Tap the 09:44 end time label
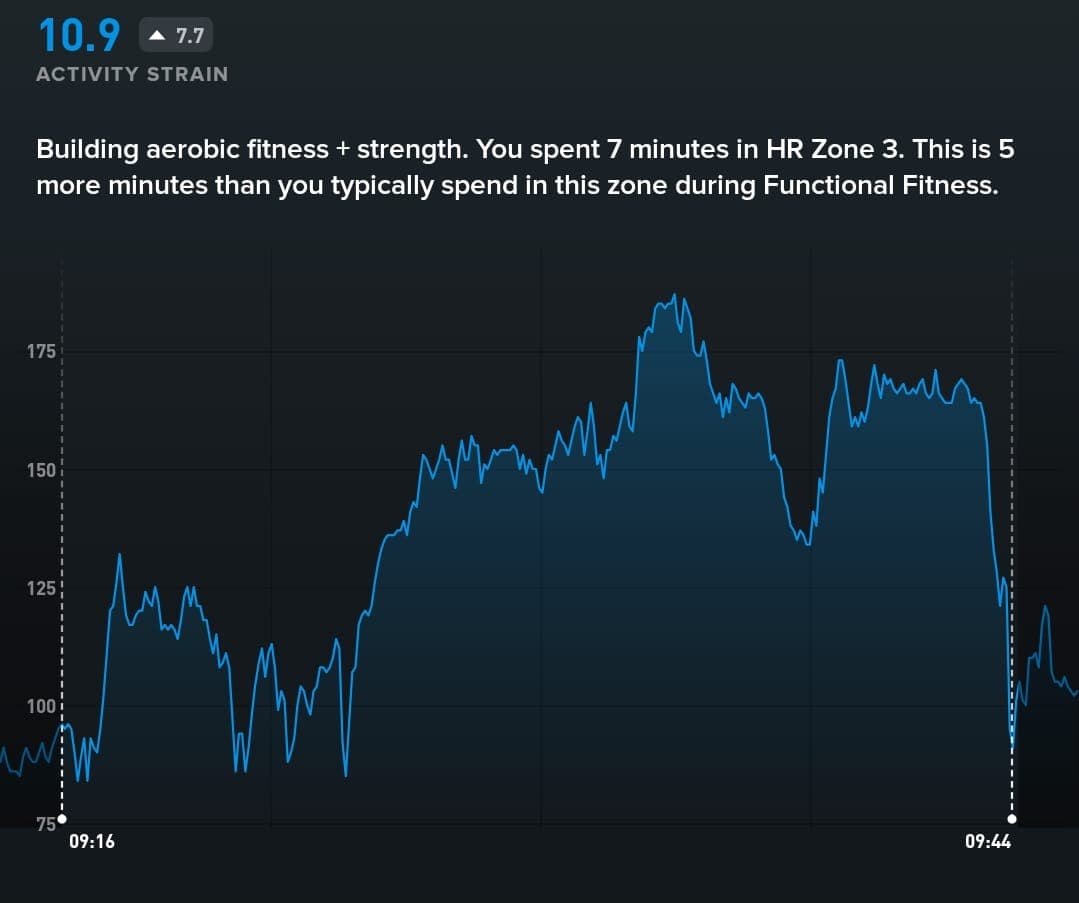Image resolution: width=1079 pixels, height=903 pixels. [x=988, y=842]
